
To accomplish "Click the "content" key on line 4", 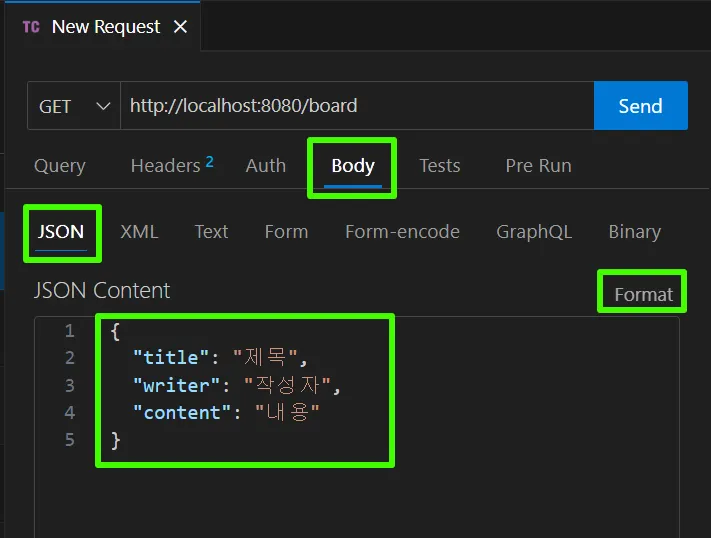I will tap(182, 413).
